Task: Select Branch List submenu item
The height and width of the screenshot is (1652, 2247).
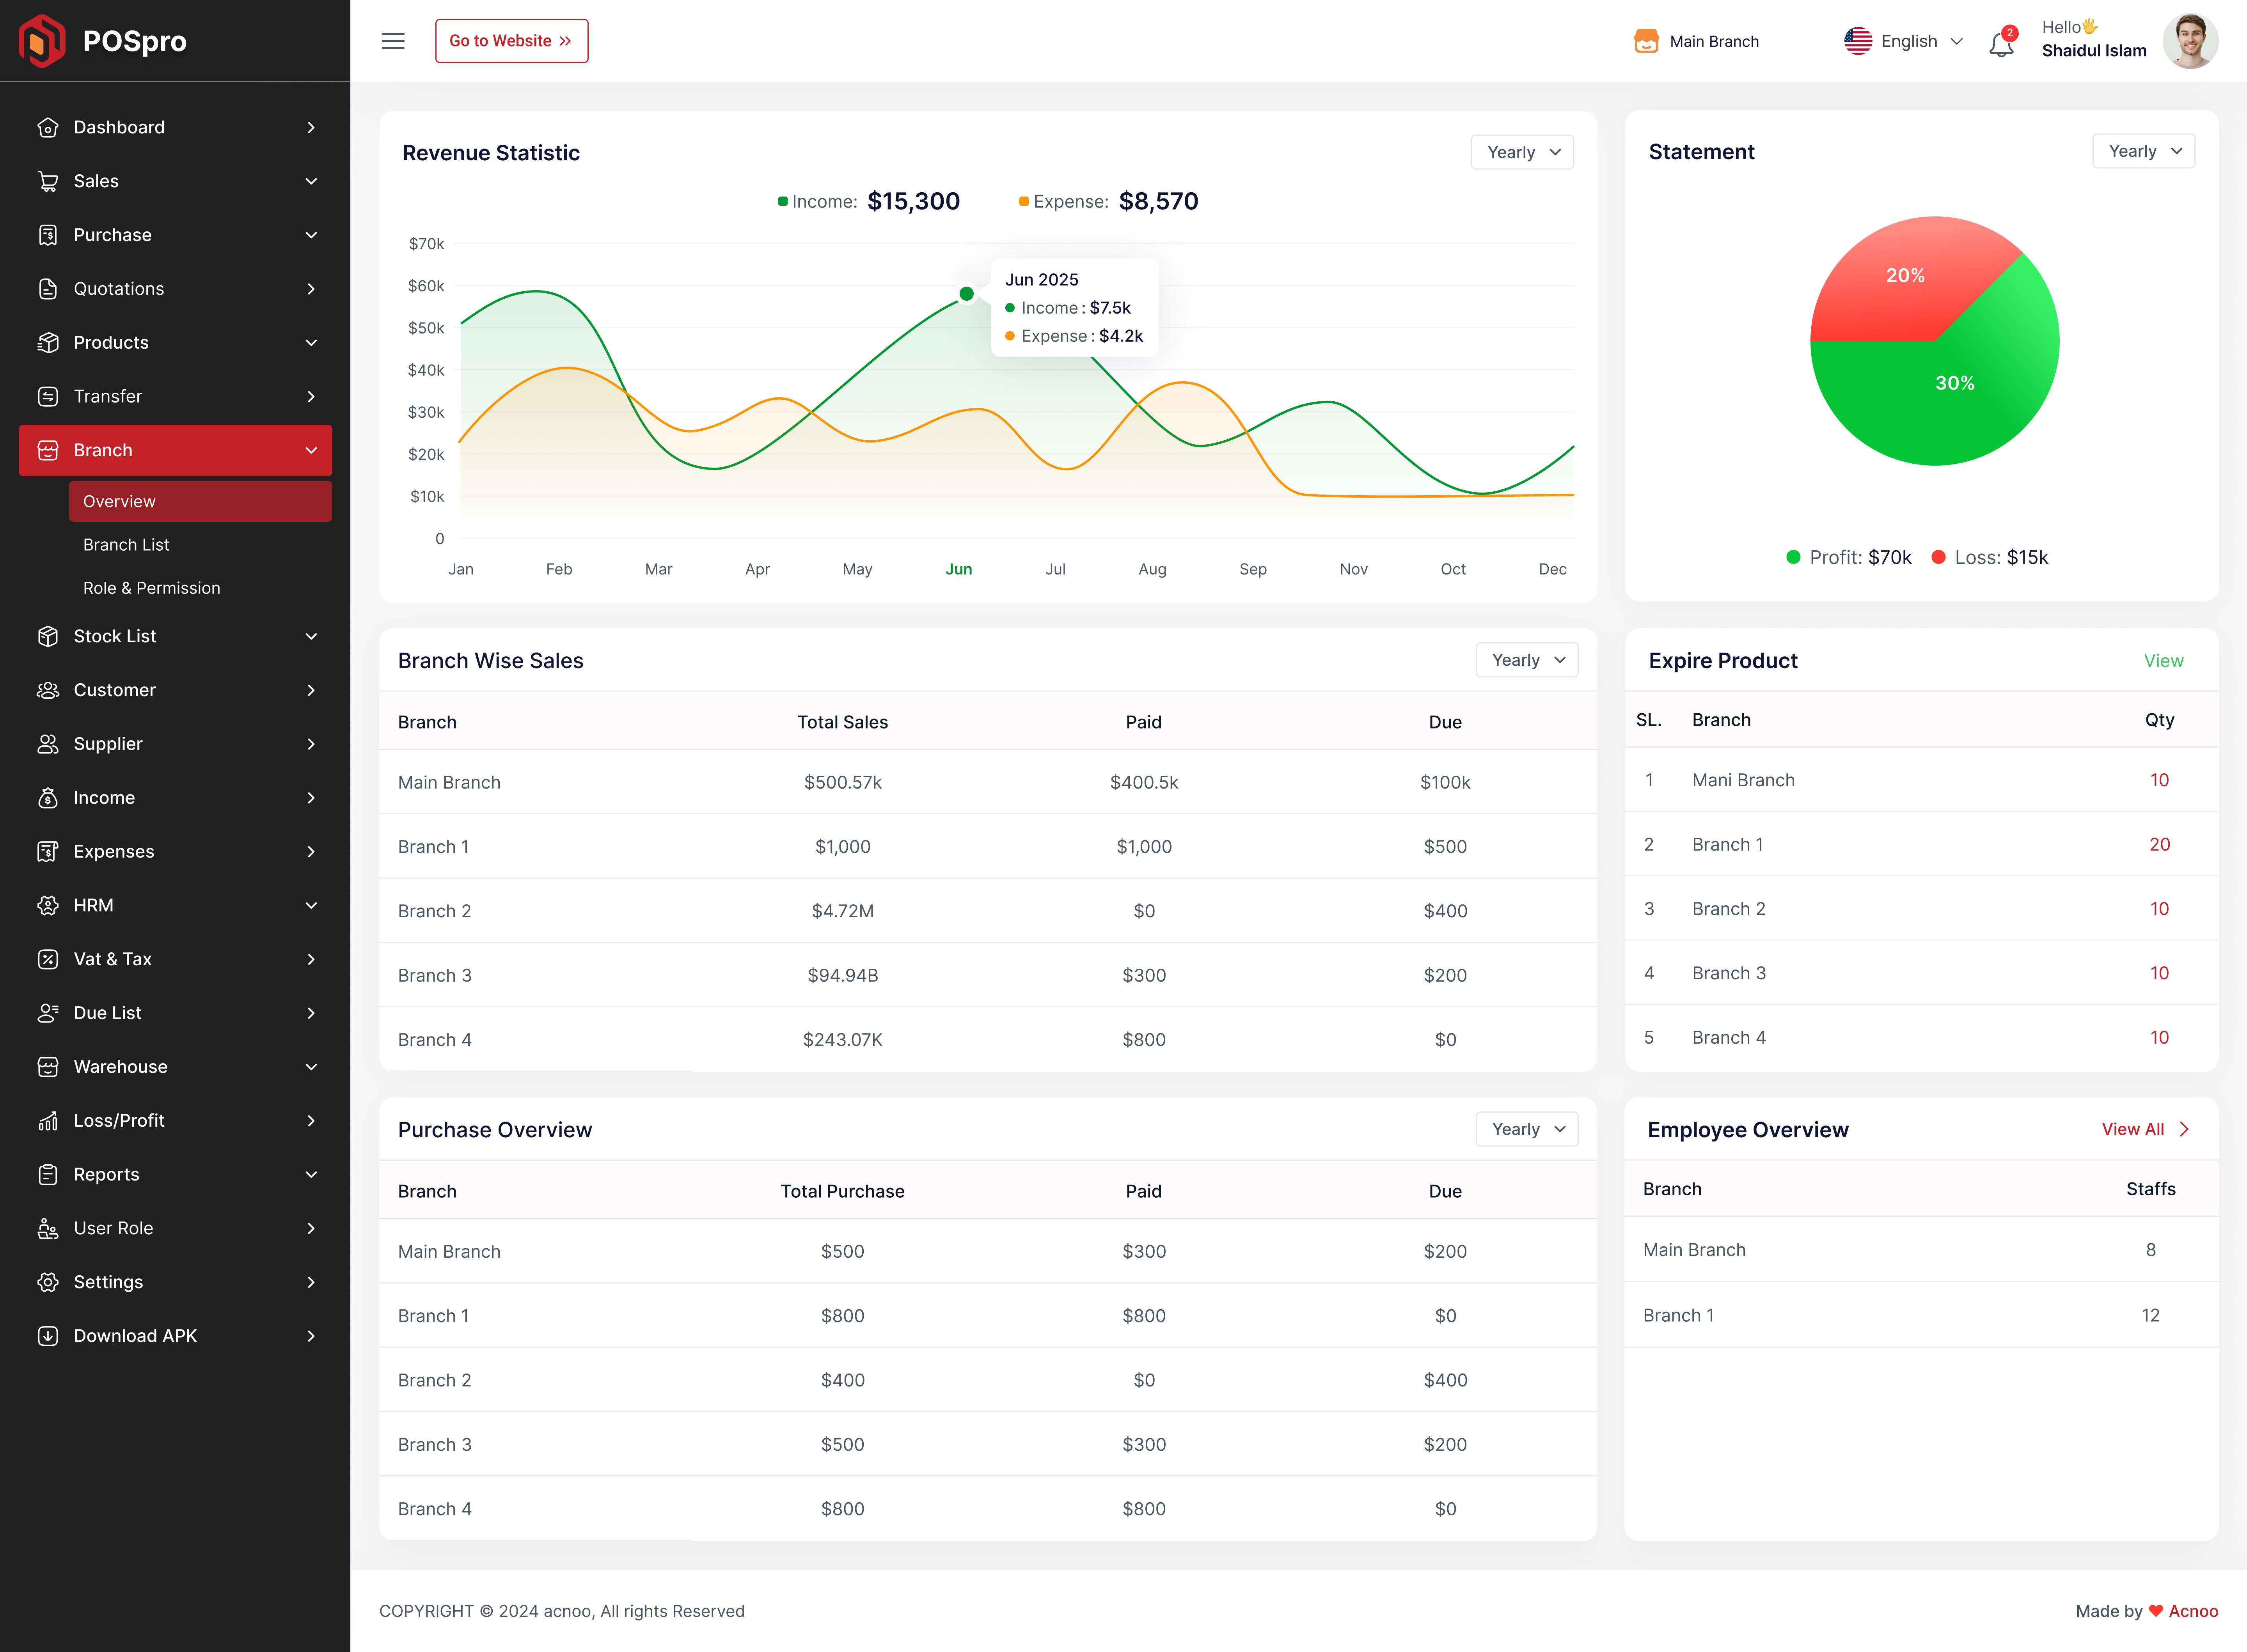Action: 126,545
